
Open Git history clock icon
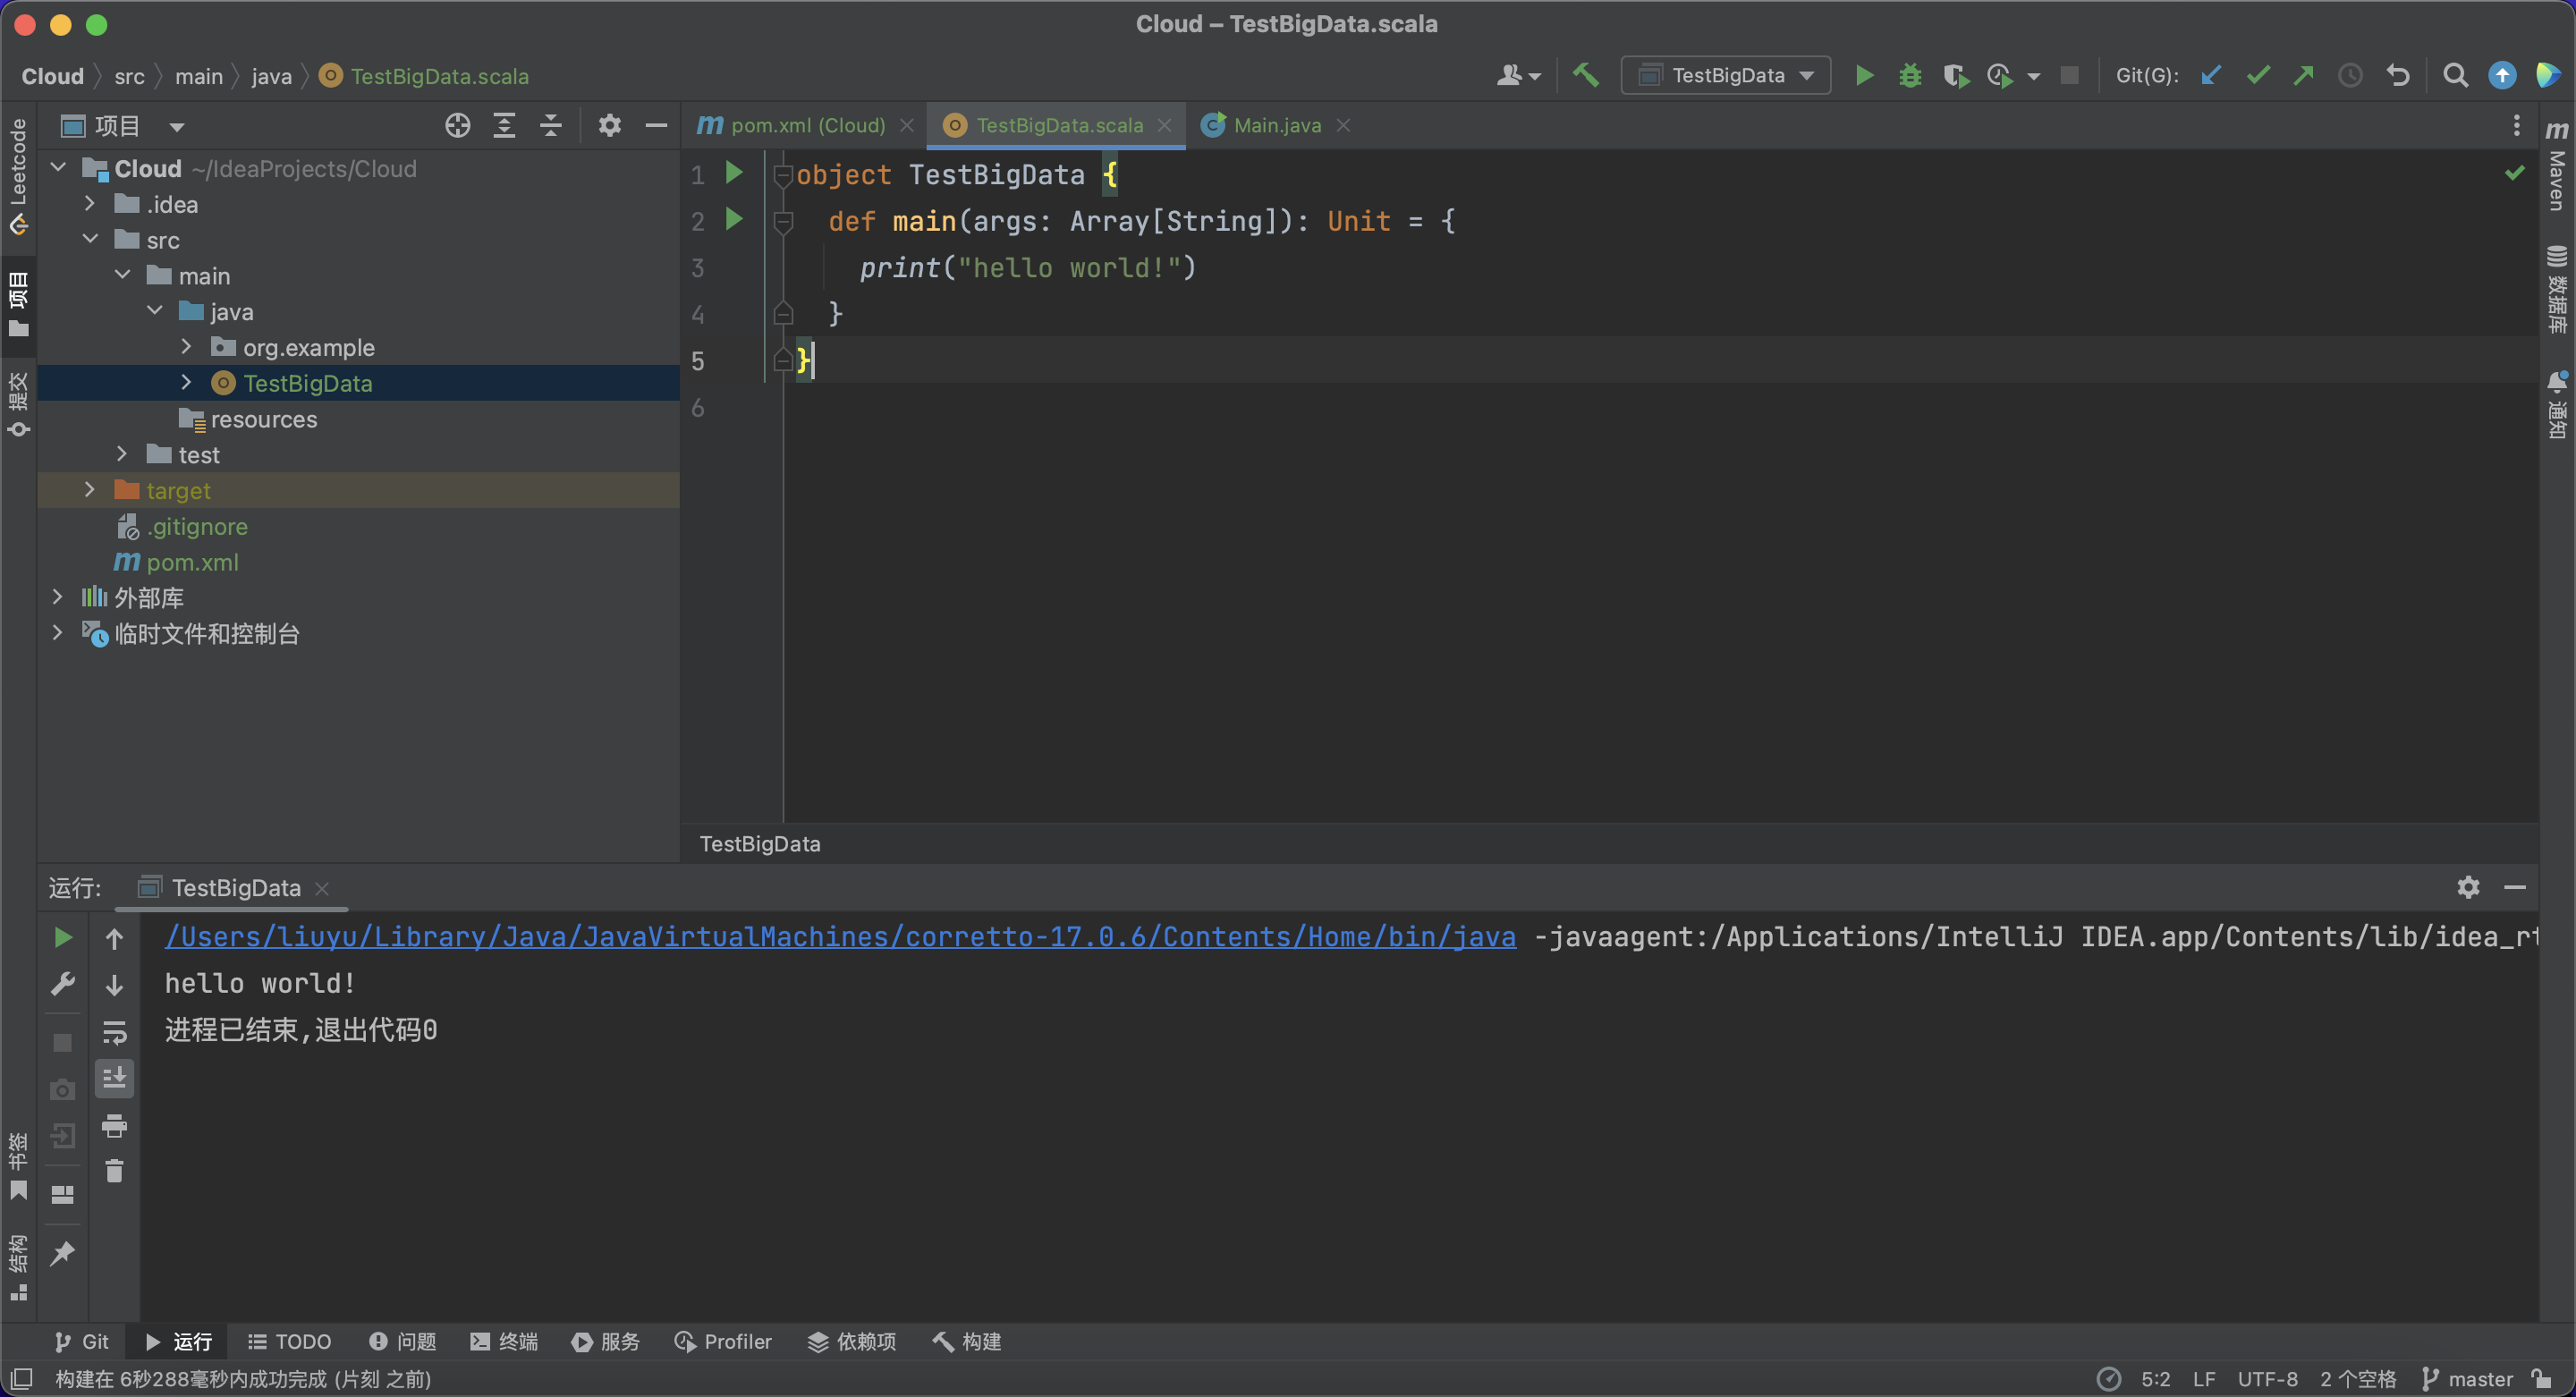pos(2350,75)
